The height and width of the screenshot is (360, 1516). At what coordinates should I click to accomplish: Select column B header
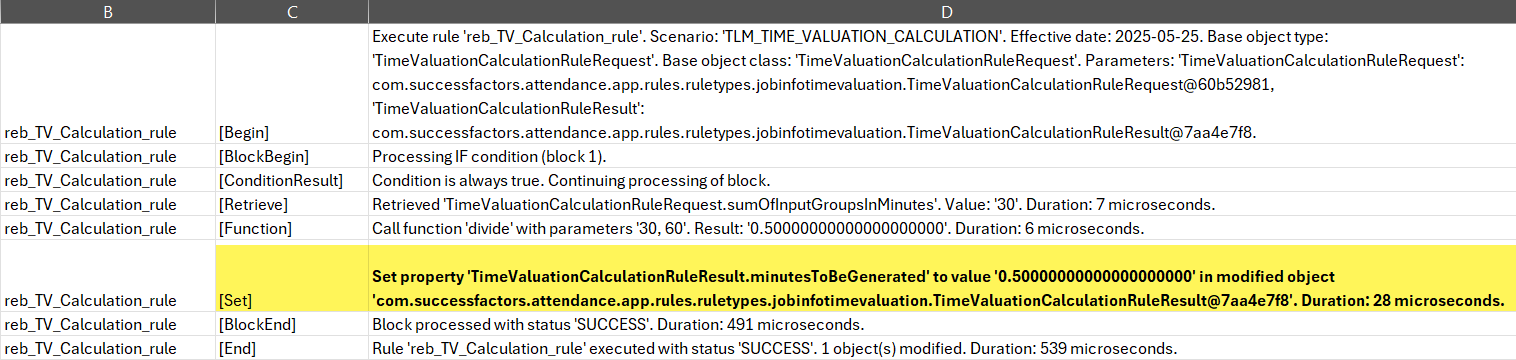click(x=107, y=12)
